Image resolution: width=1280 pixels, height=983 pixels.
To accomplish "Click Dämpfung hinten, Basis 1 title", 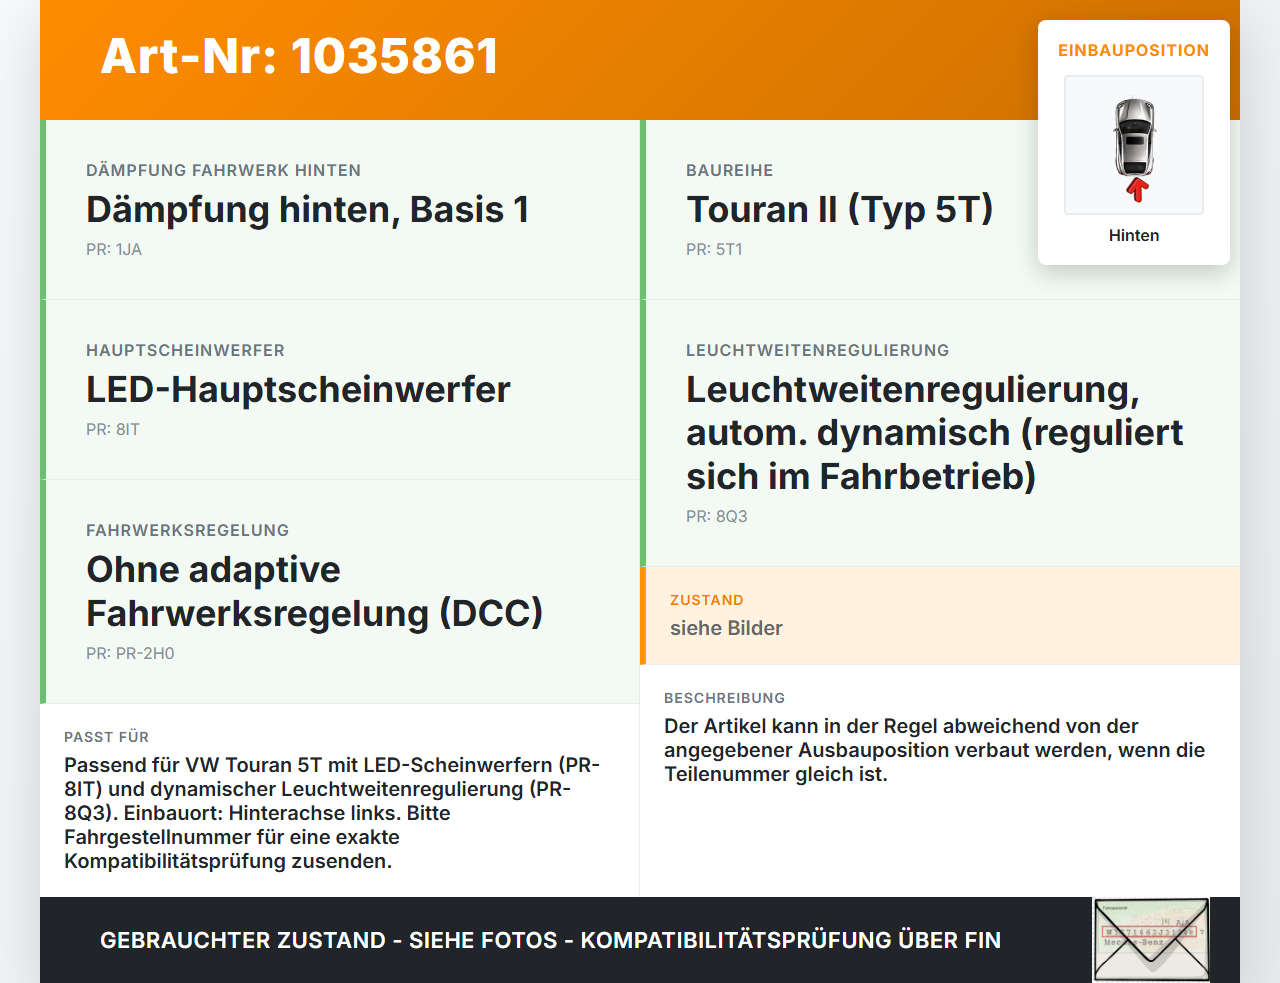I will click(x=307, y=209).
